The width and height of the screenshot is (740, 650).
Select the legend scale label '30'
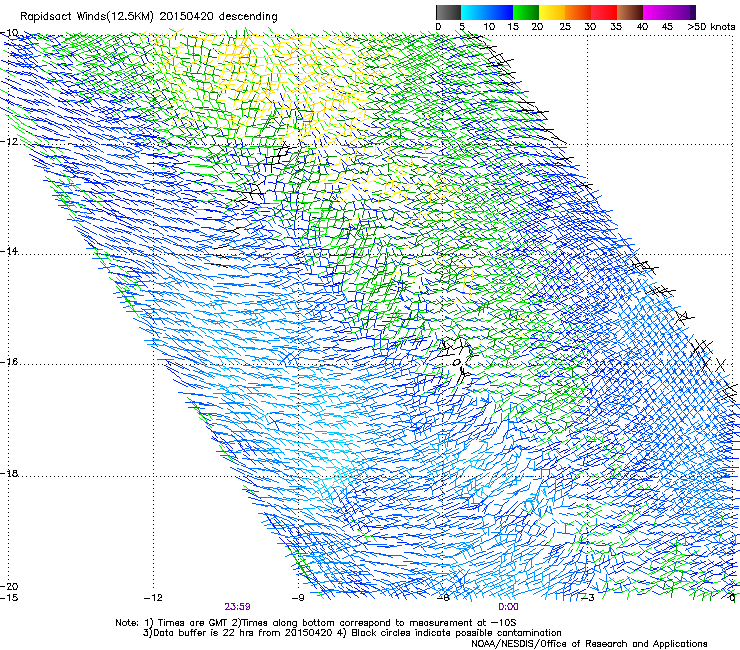(590, 27)
